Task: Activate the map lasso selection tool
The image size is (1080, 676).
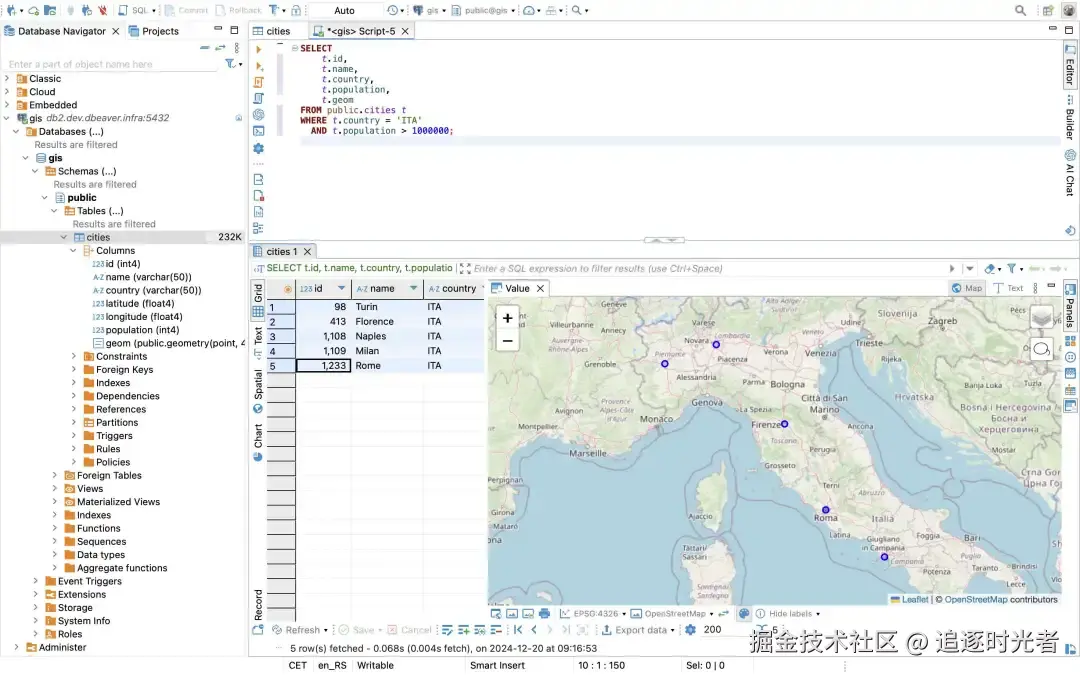Action: coord(1041,349)
